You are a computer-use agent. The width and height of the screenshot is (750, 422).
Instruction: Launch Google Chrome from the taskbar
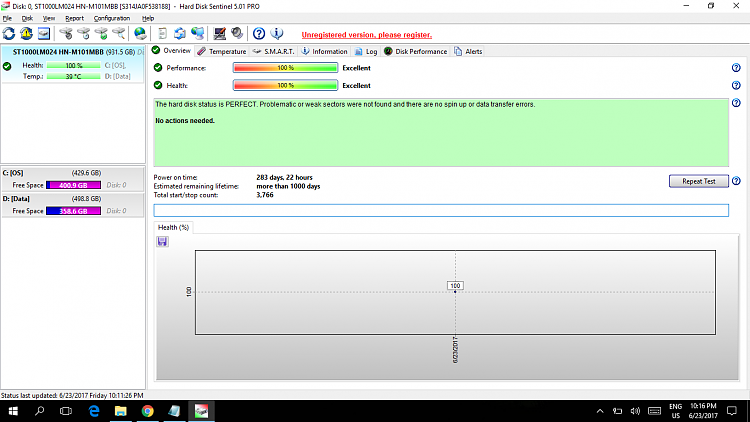coord(147,411)
